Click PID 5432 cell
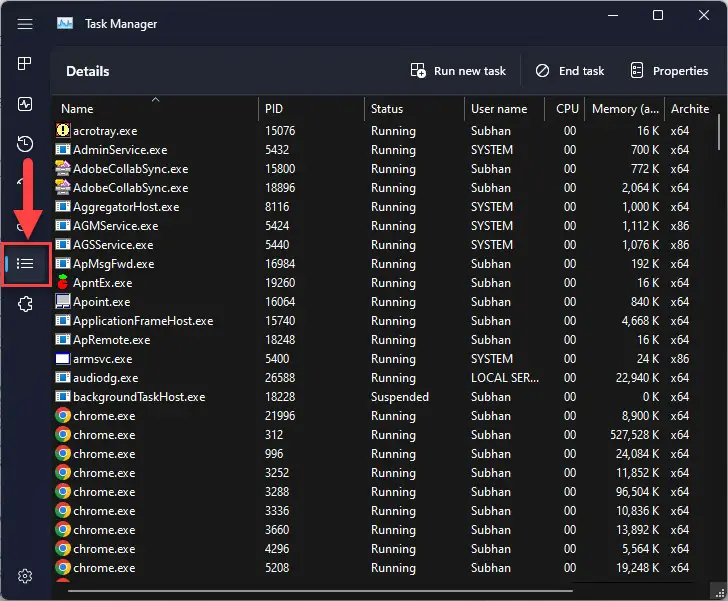 coord(277,150)
